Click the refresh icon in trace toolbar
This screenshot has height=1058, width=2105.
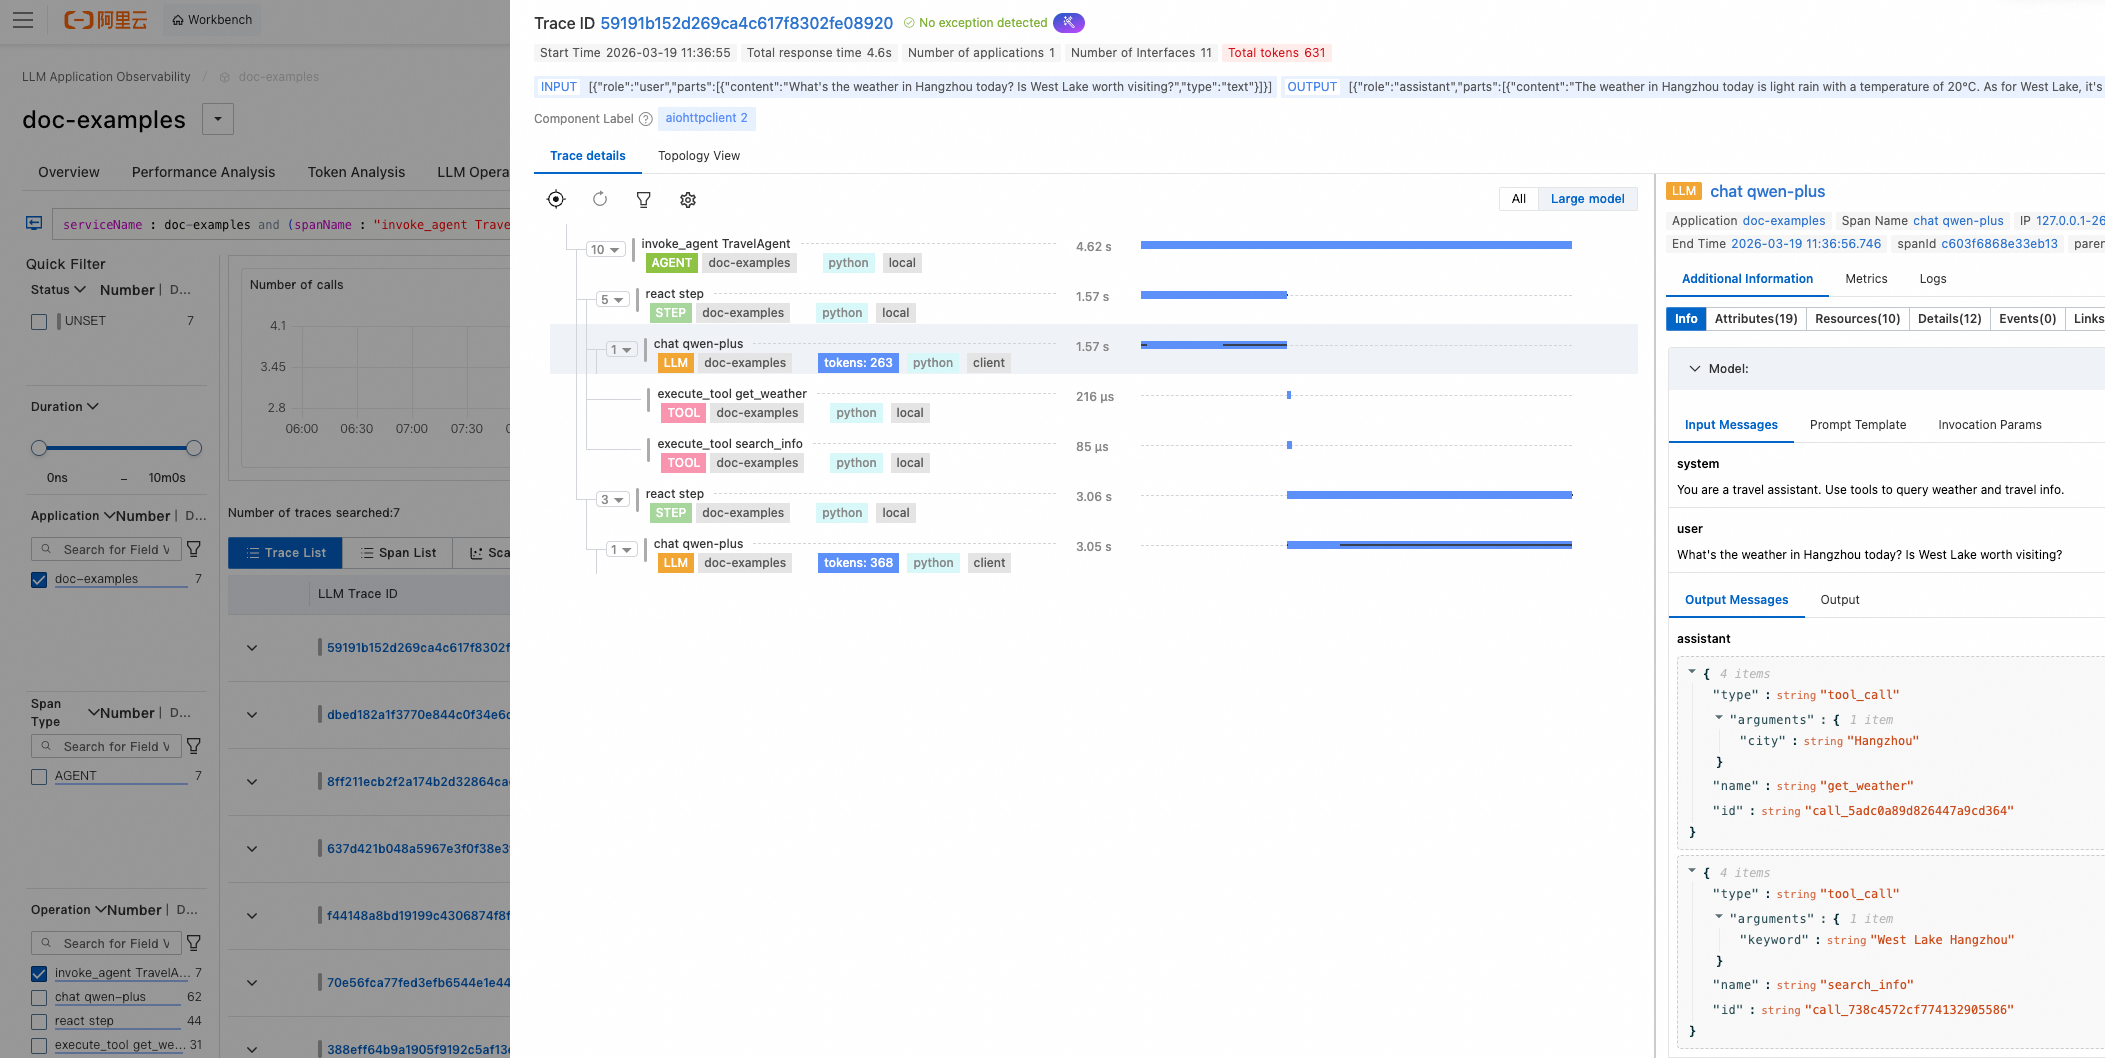600,199
